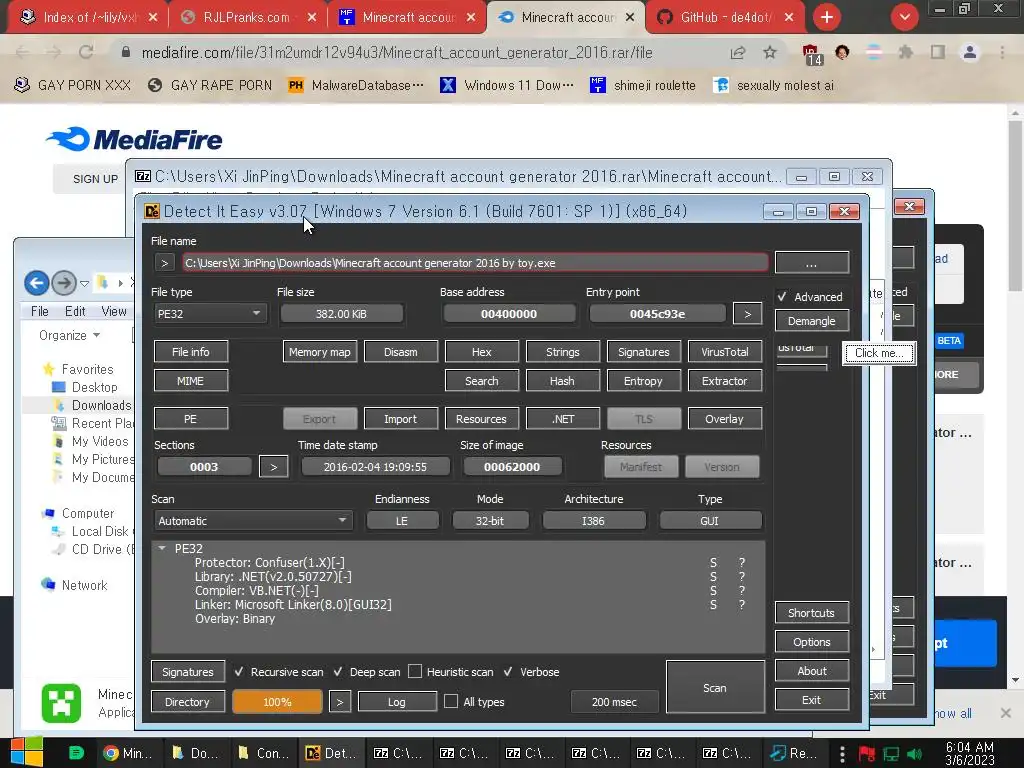Open the Options button
This screenshot has height=768, width=1024.
pyautogui.click(x=812, y=642)
